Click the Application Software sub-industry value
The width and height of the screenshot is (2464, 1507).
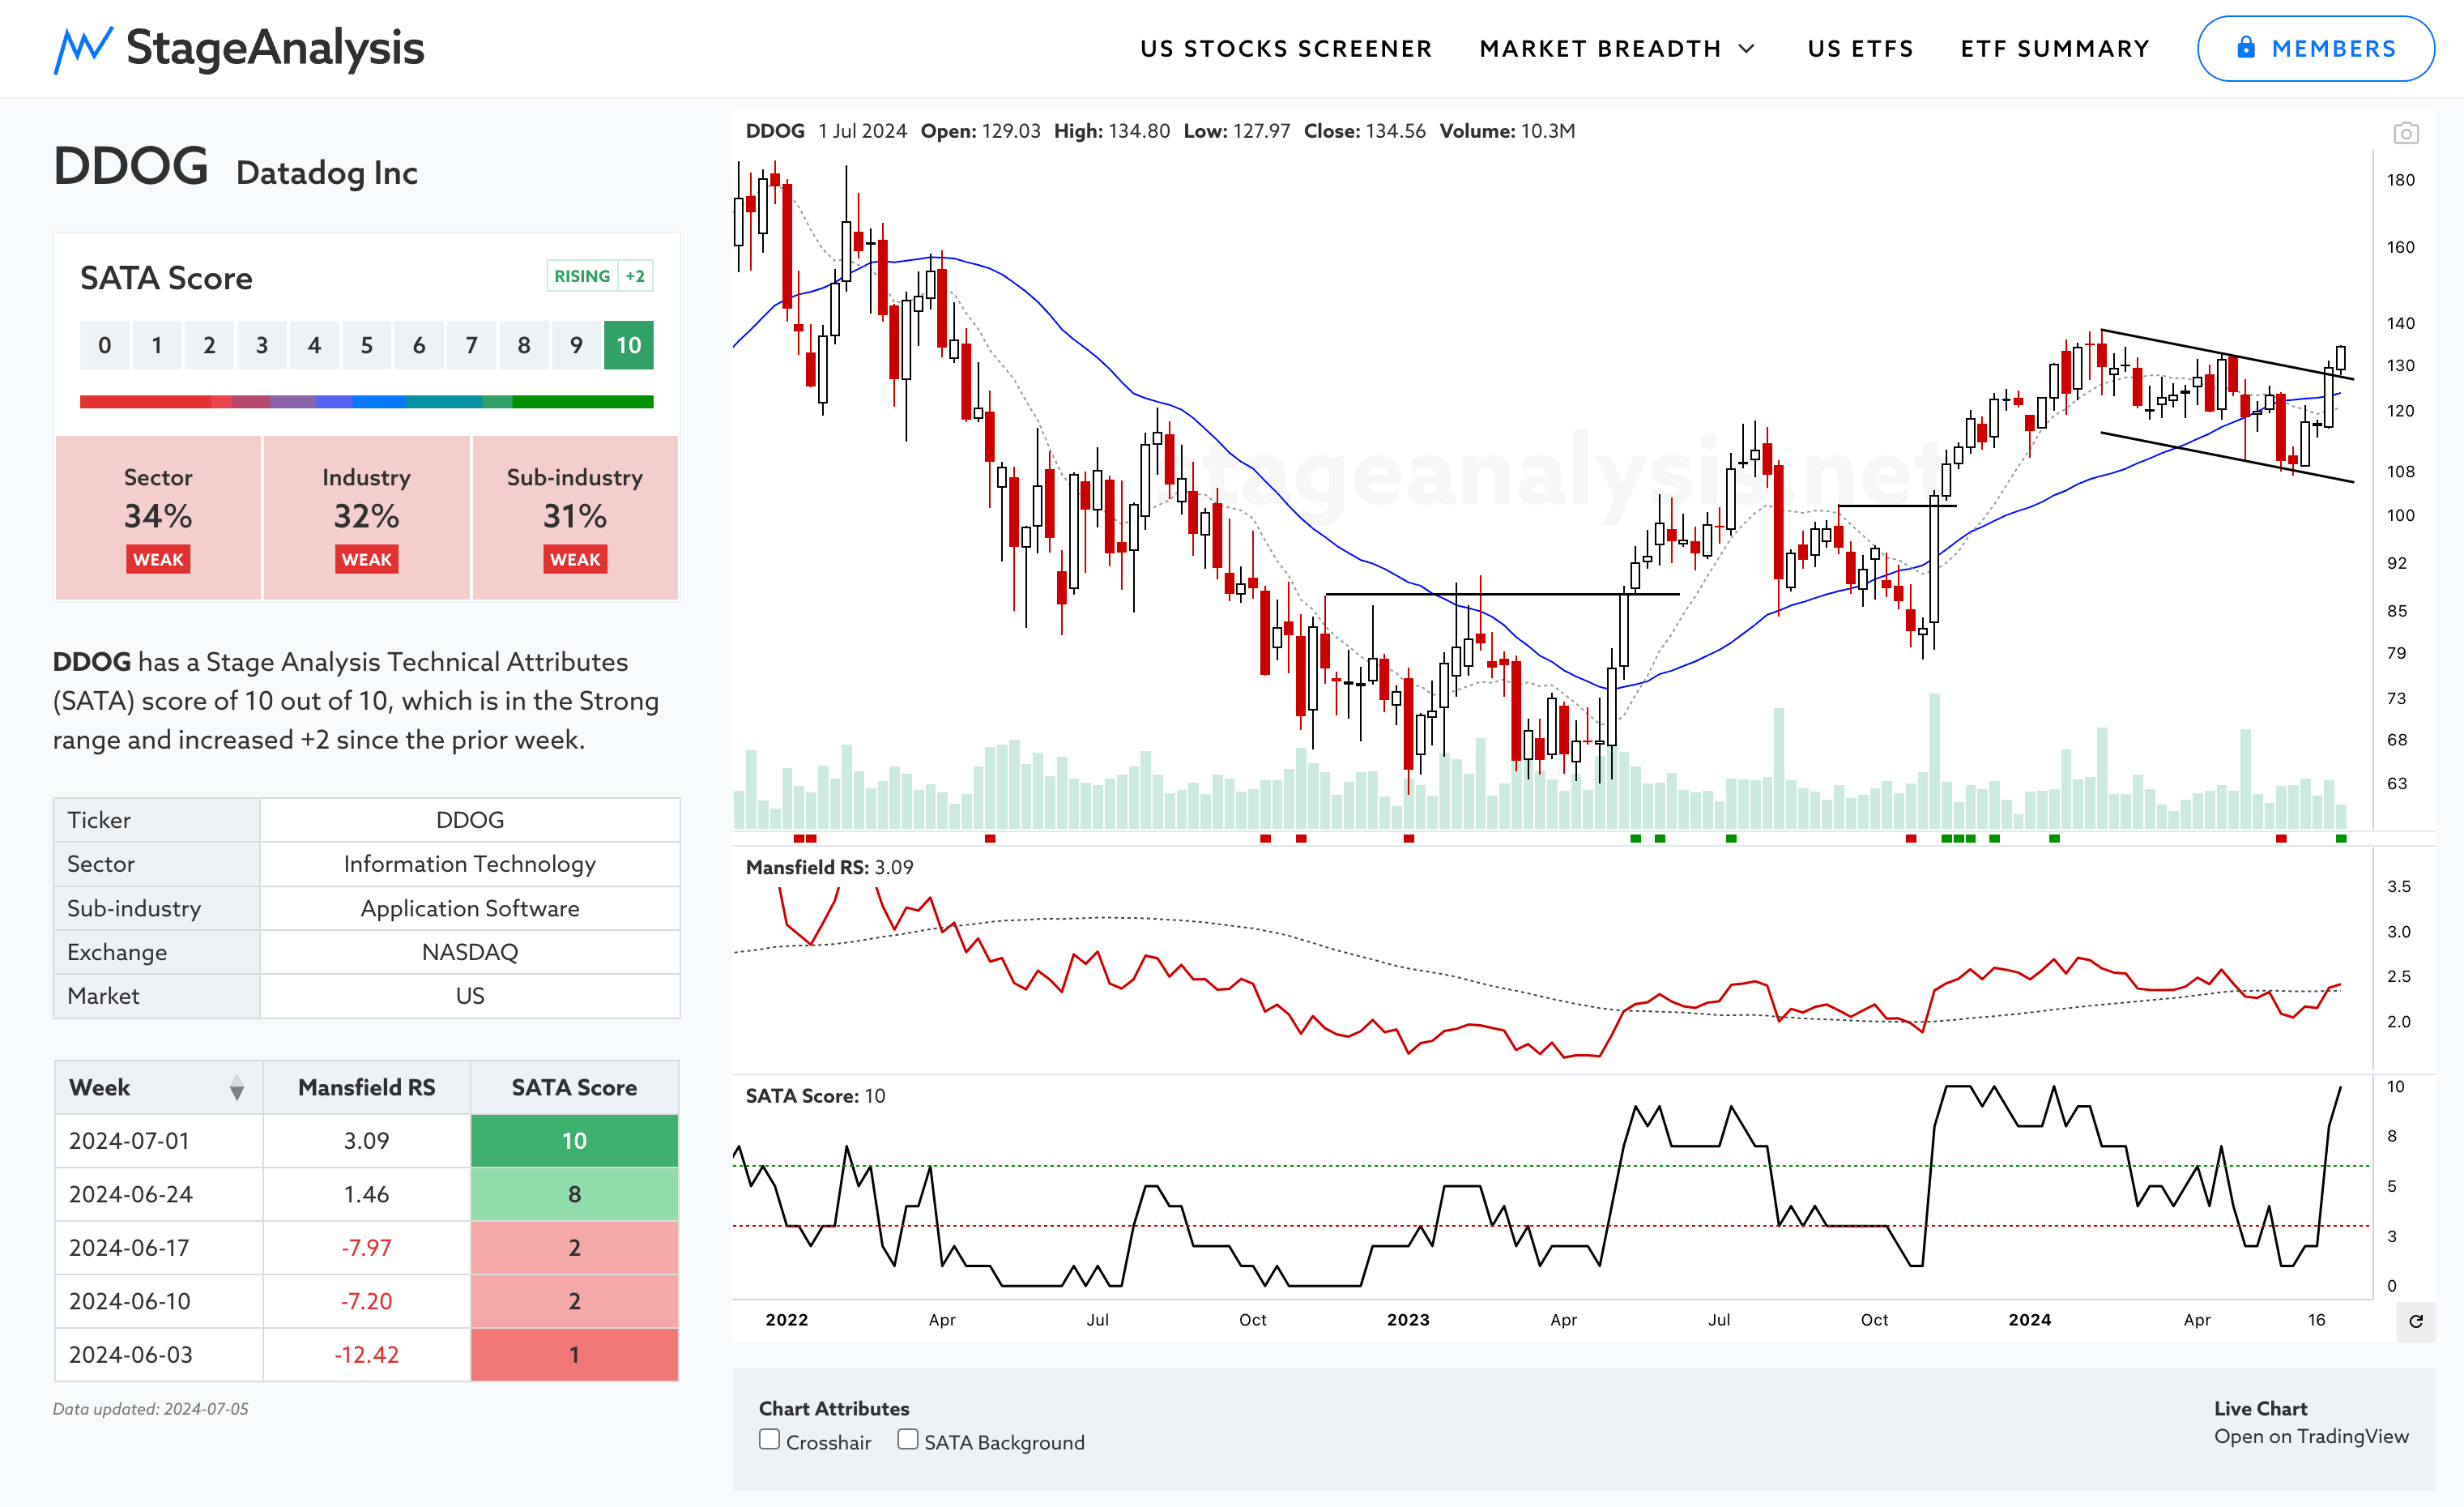[x=469, y=908]
